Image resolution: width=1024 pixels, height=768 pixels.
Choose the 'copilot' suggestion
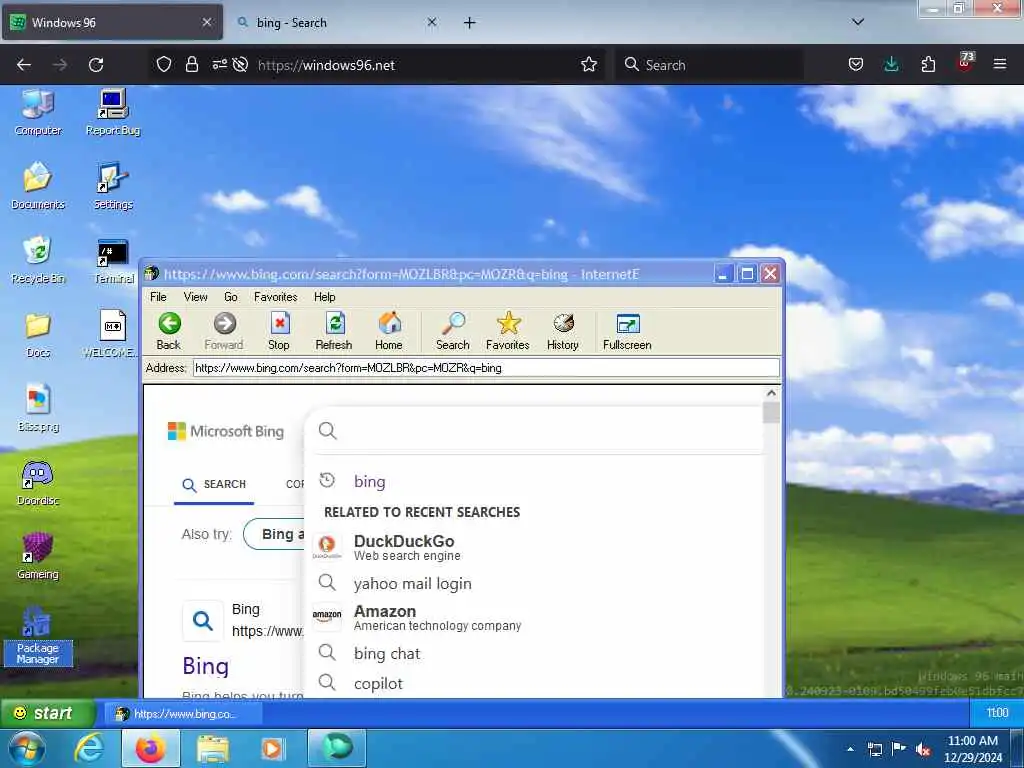378,683
